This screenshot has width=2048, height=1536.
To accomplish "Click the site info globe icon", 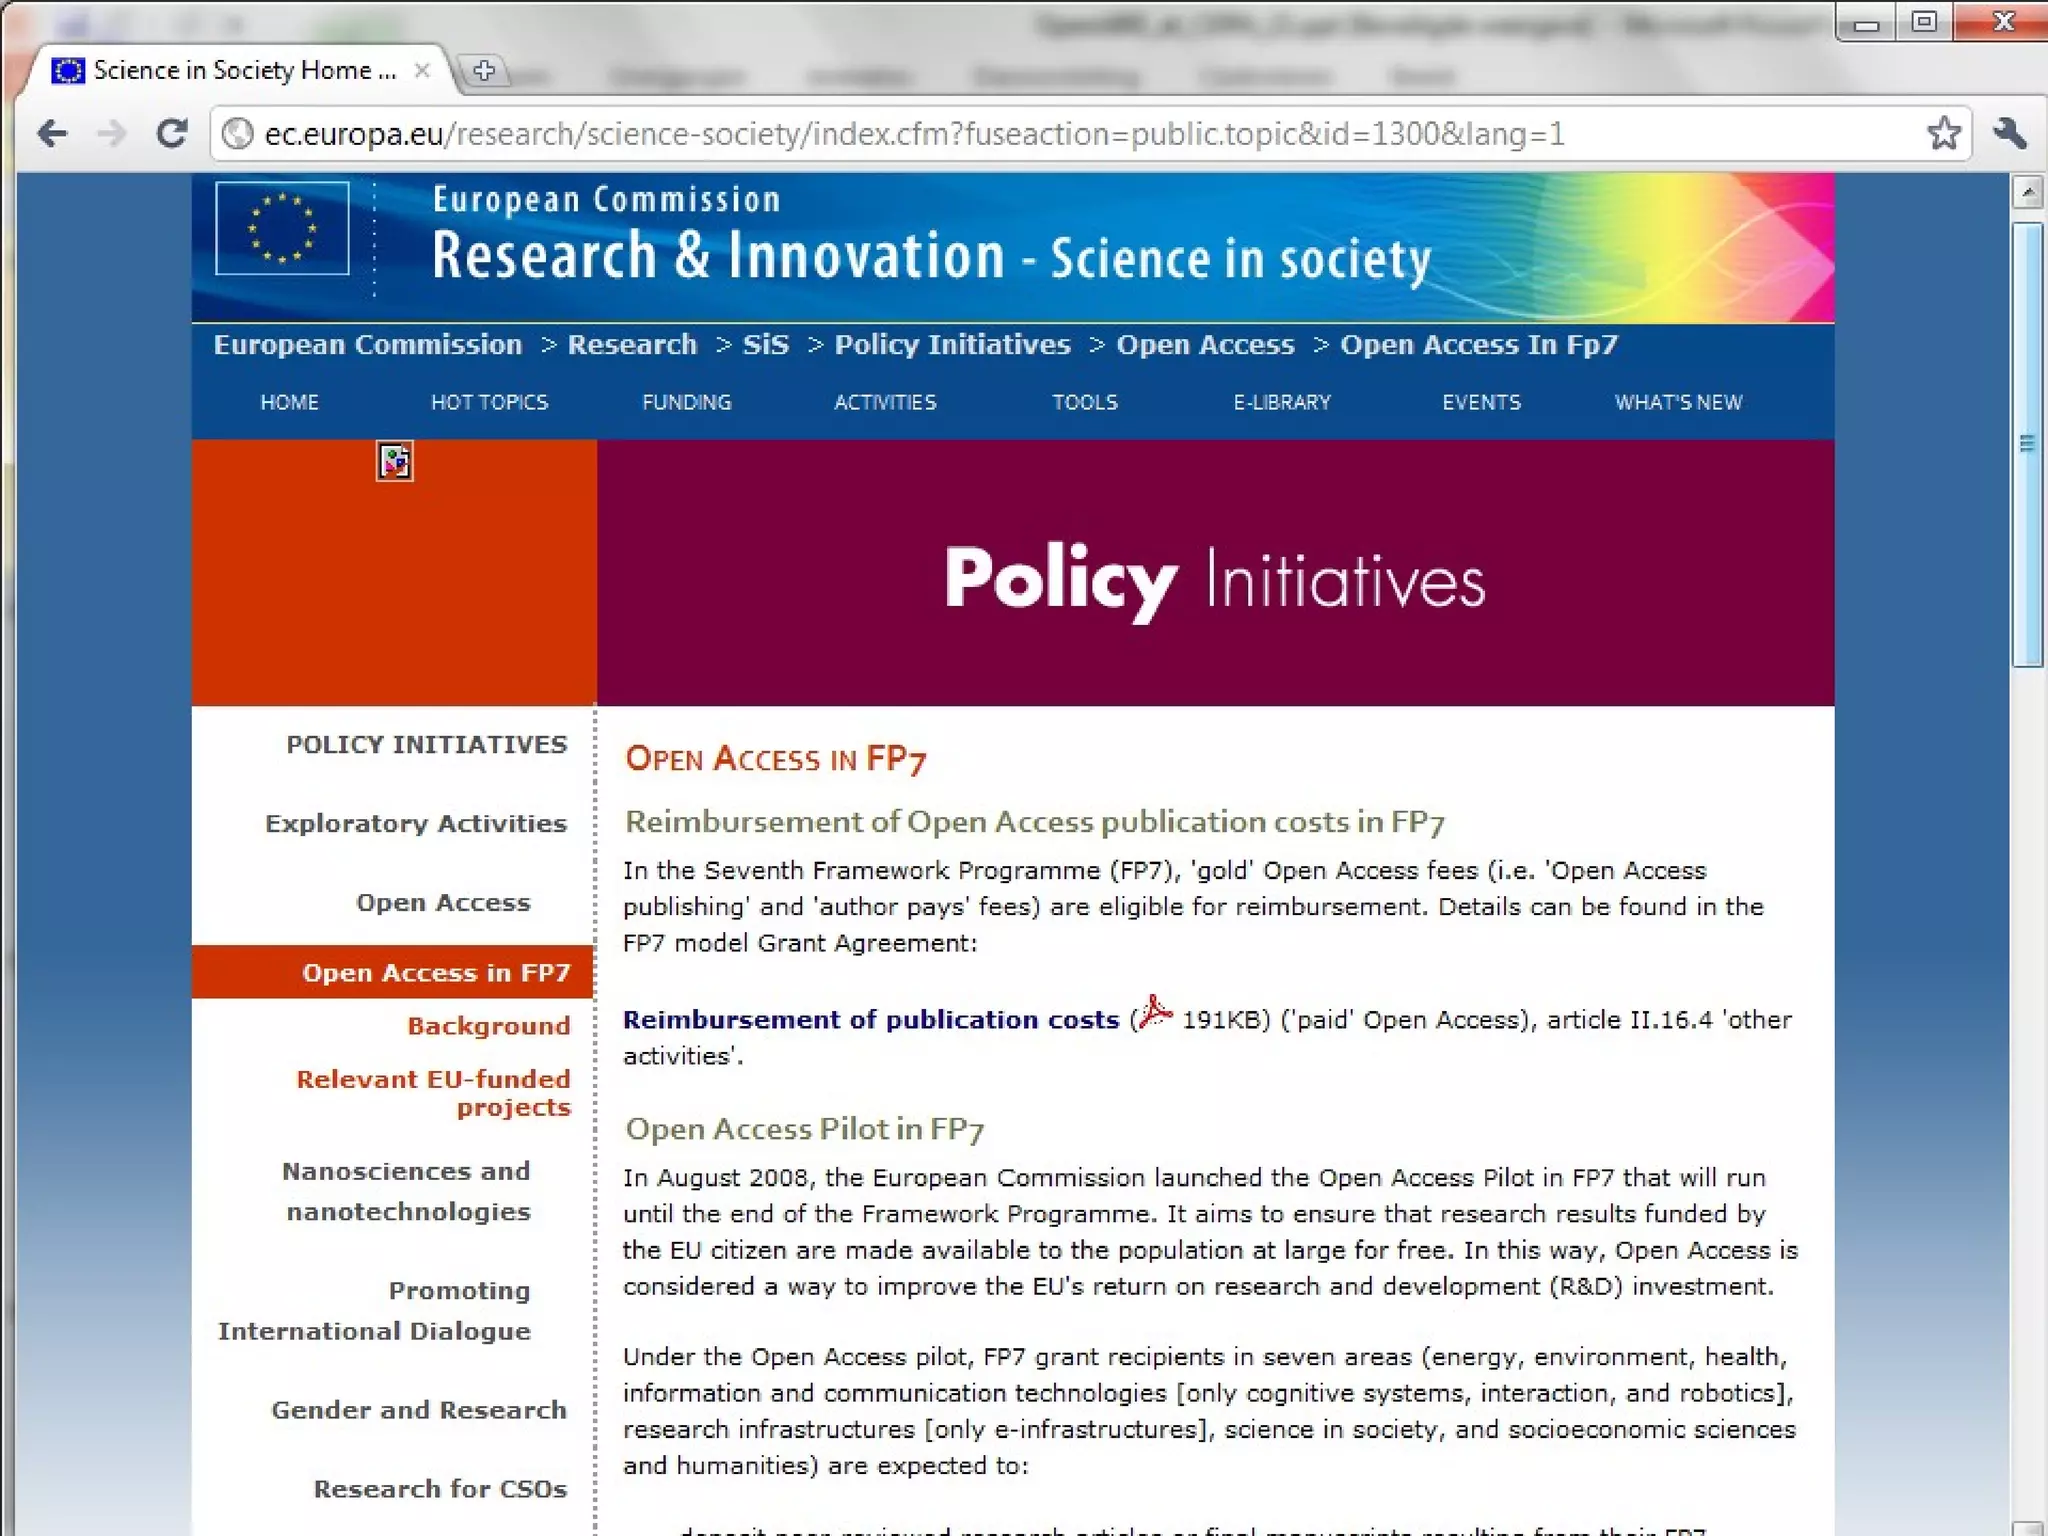I will coord(237,133).
